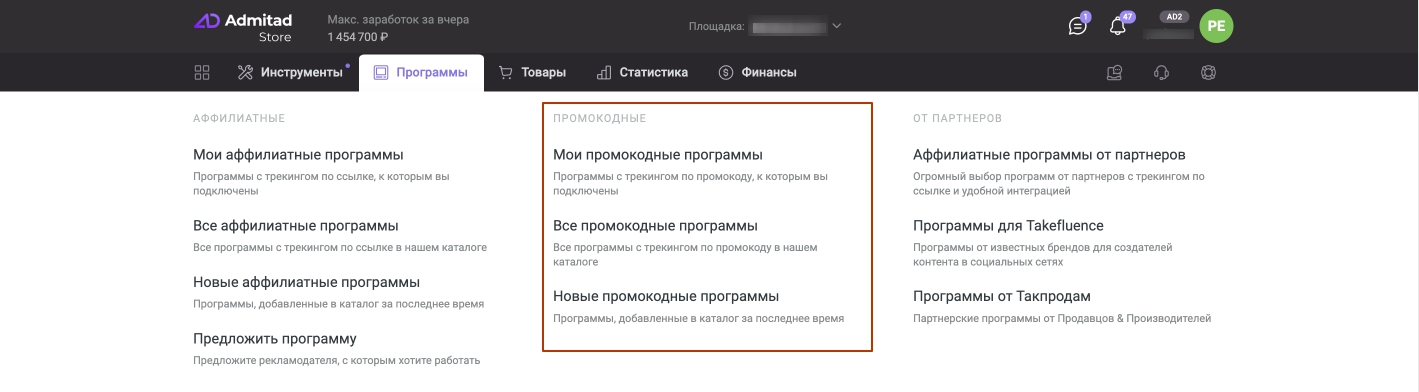Go to Мои промокодные программы
This screenshot has height=392, width=1419.
[x=658, y=155]
